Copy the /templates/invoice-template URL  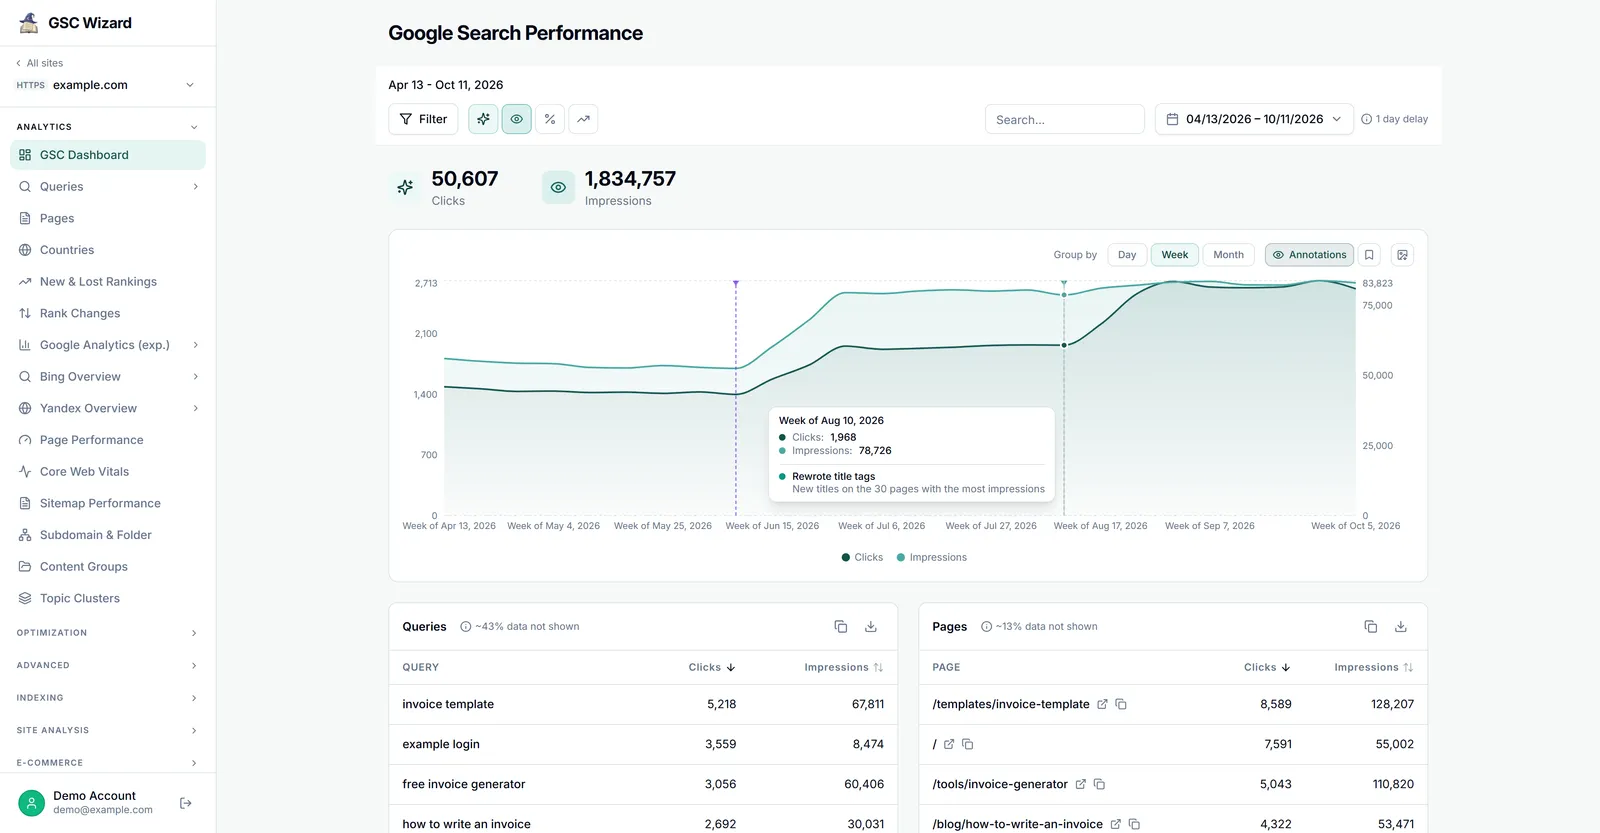[1121, 704]
